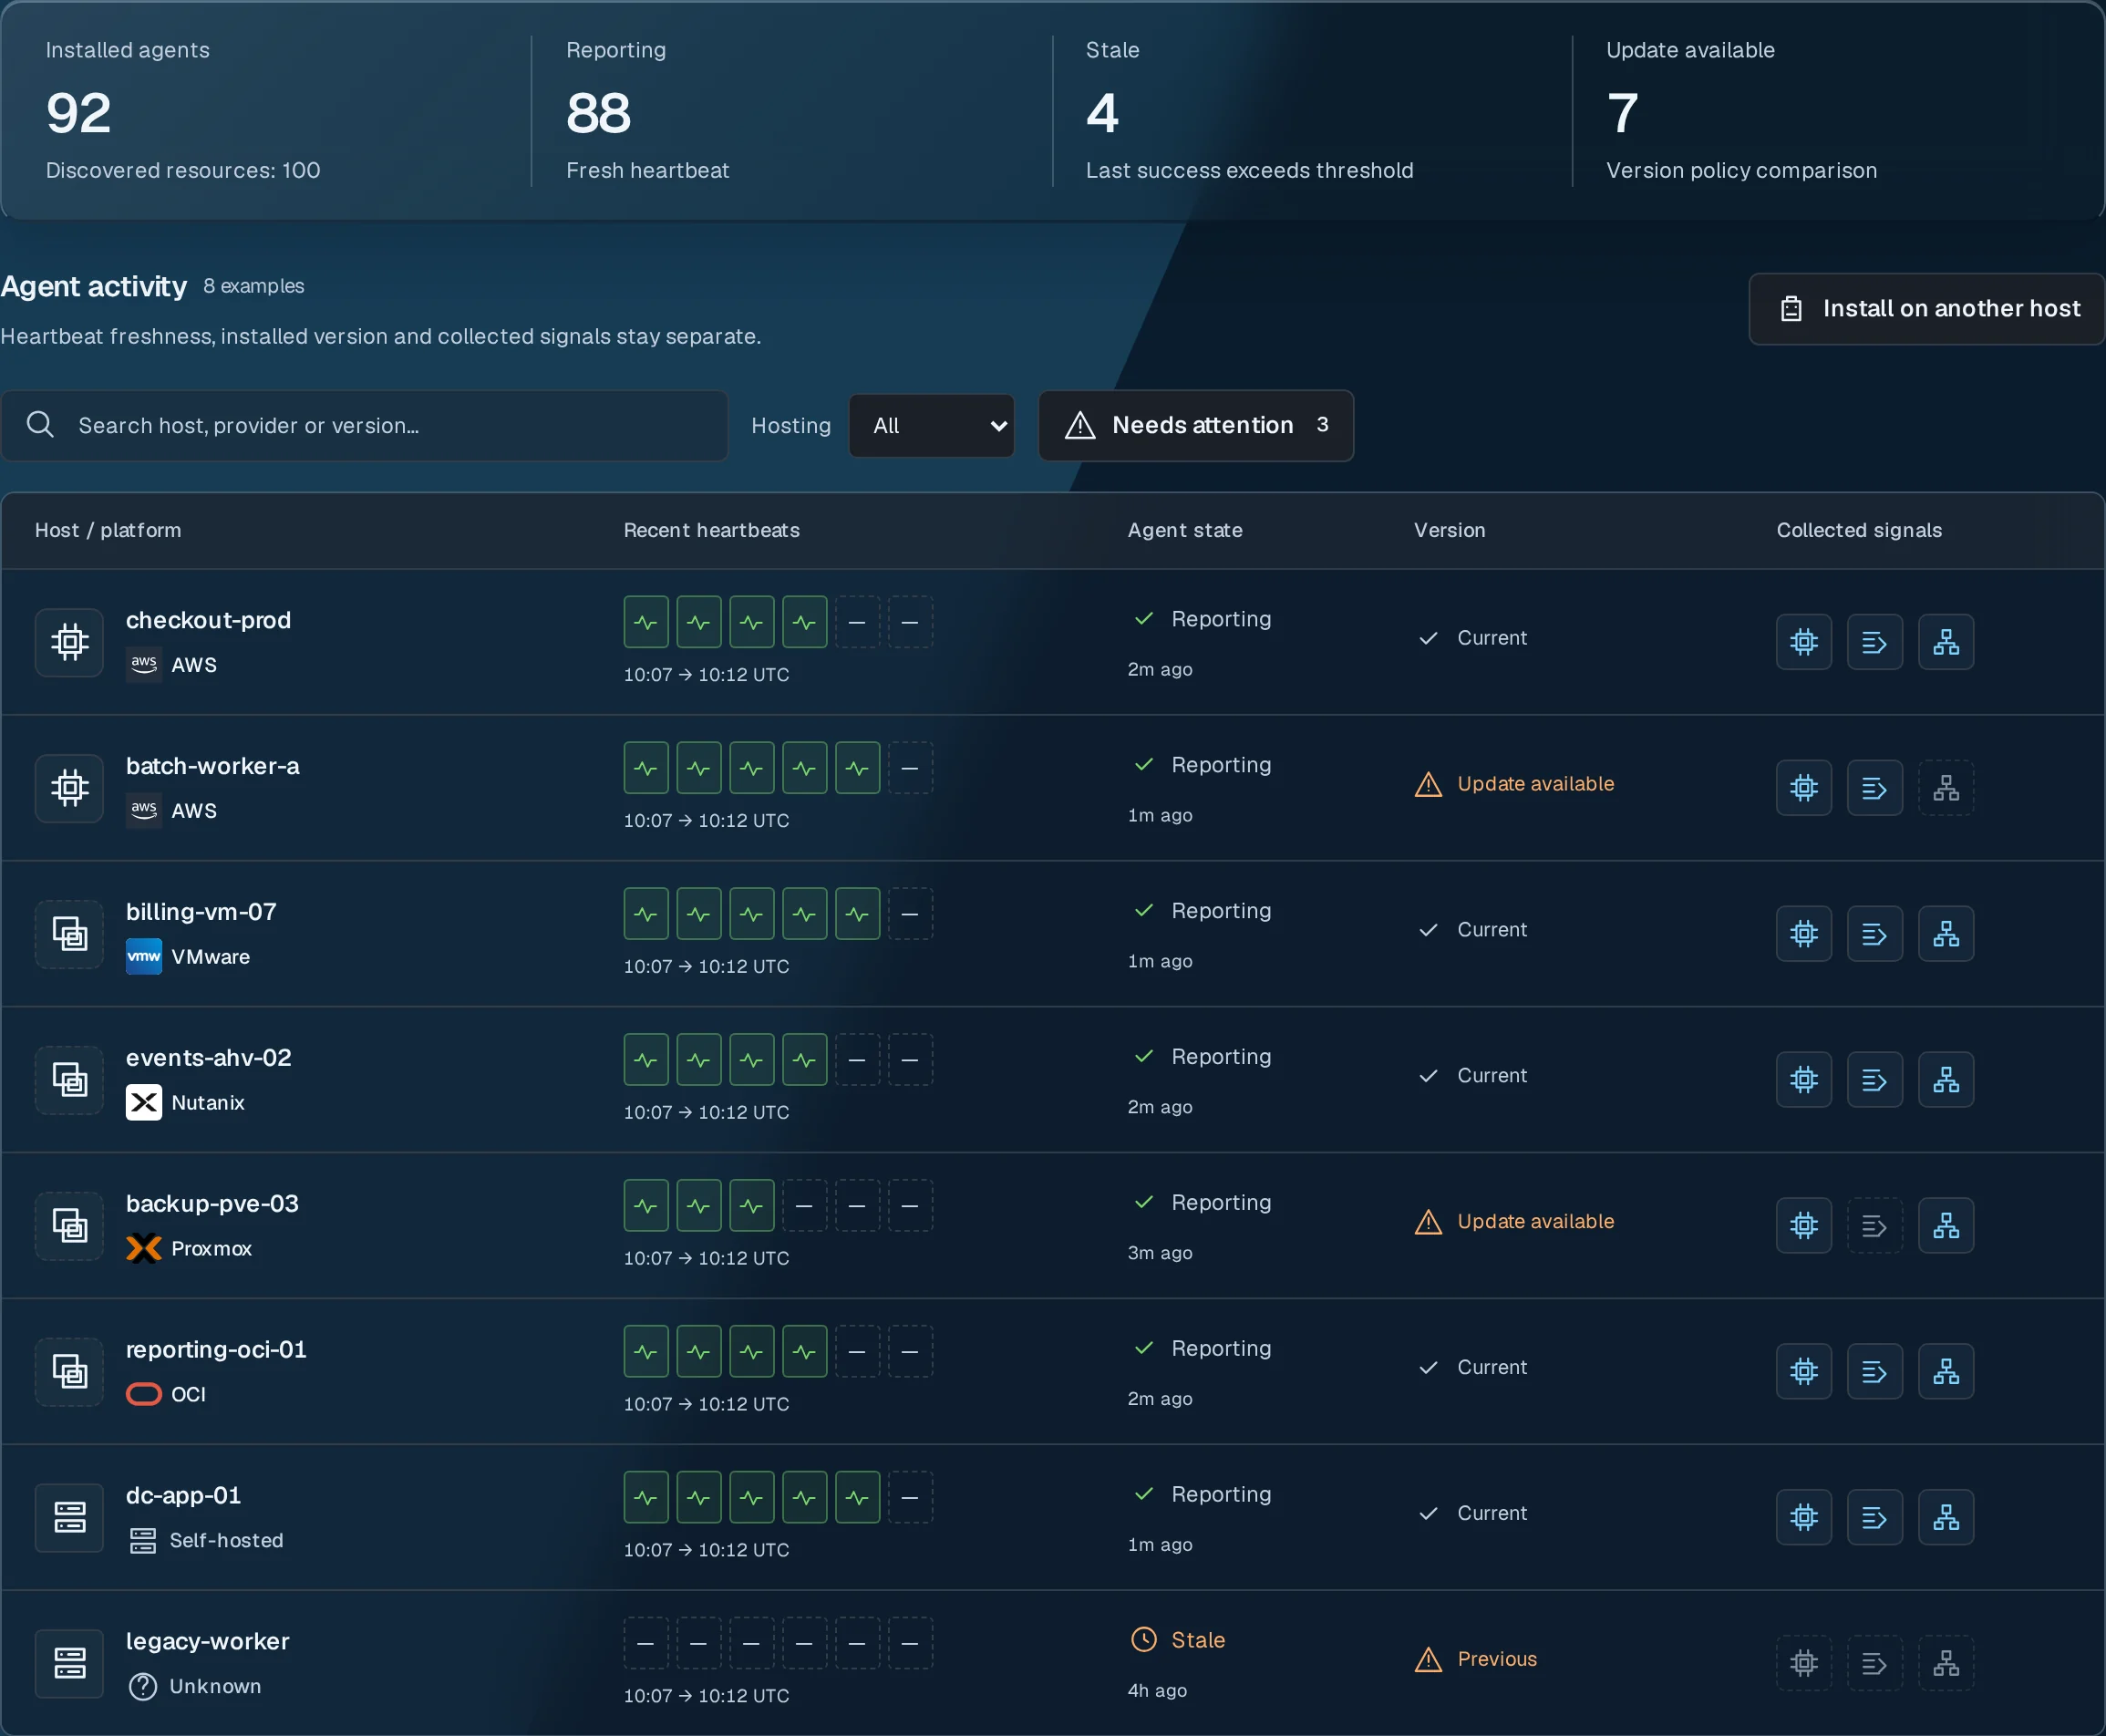2106x1736 pixels.
Task: Click the dimmed CPU metrics icon for legacy-worker
Action: point(1803,1664)
